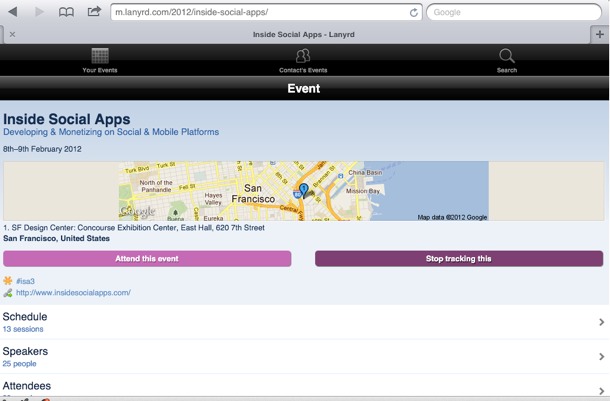610x401 pixels.
Task: Open the Speakers row
Action: click(303, 357)
